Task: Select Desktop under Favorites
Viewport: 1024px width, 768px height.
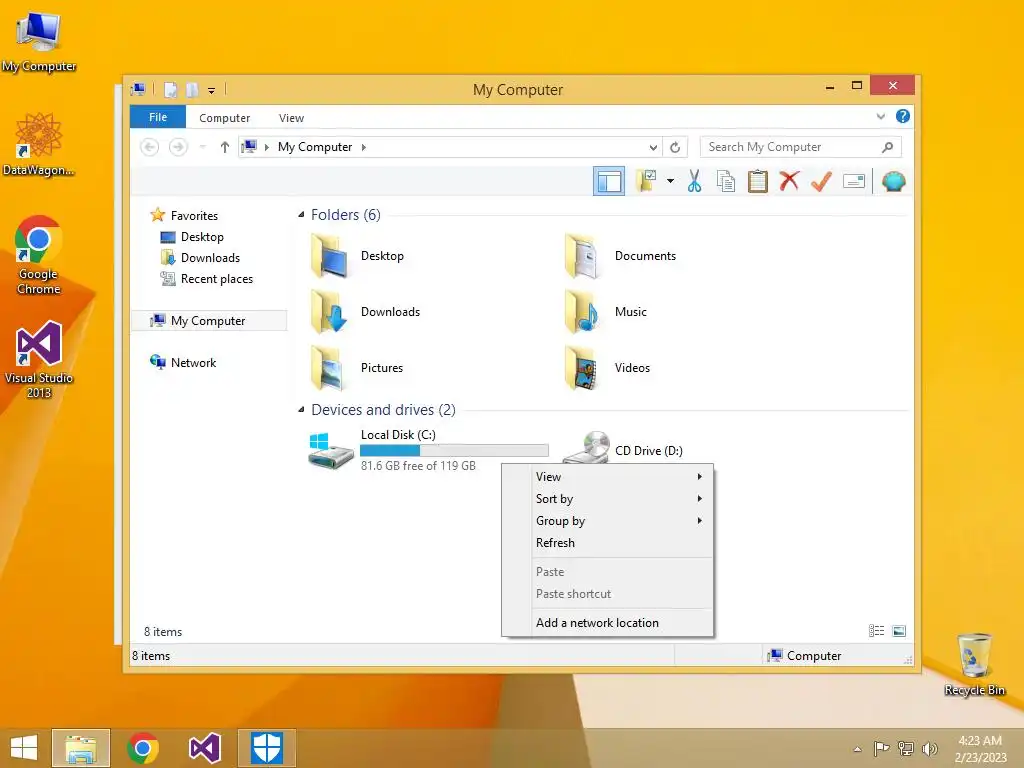Action: click(202, 236)
